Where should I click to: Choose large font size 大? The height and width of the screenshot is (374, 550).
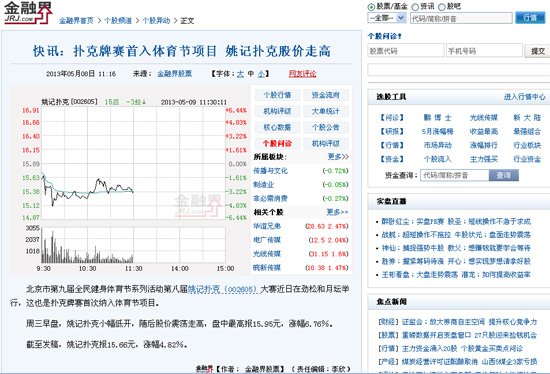tap(240, 74)
